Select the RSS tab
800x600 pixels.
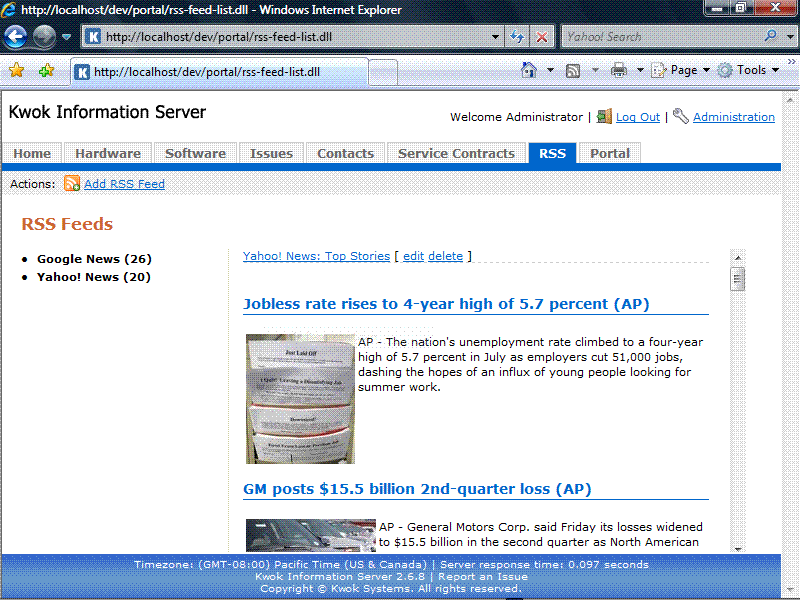click(x=553, y=153)
